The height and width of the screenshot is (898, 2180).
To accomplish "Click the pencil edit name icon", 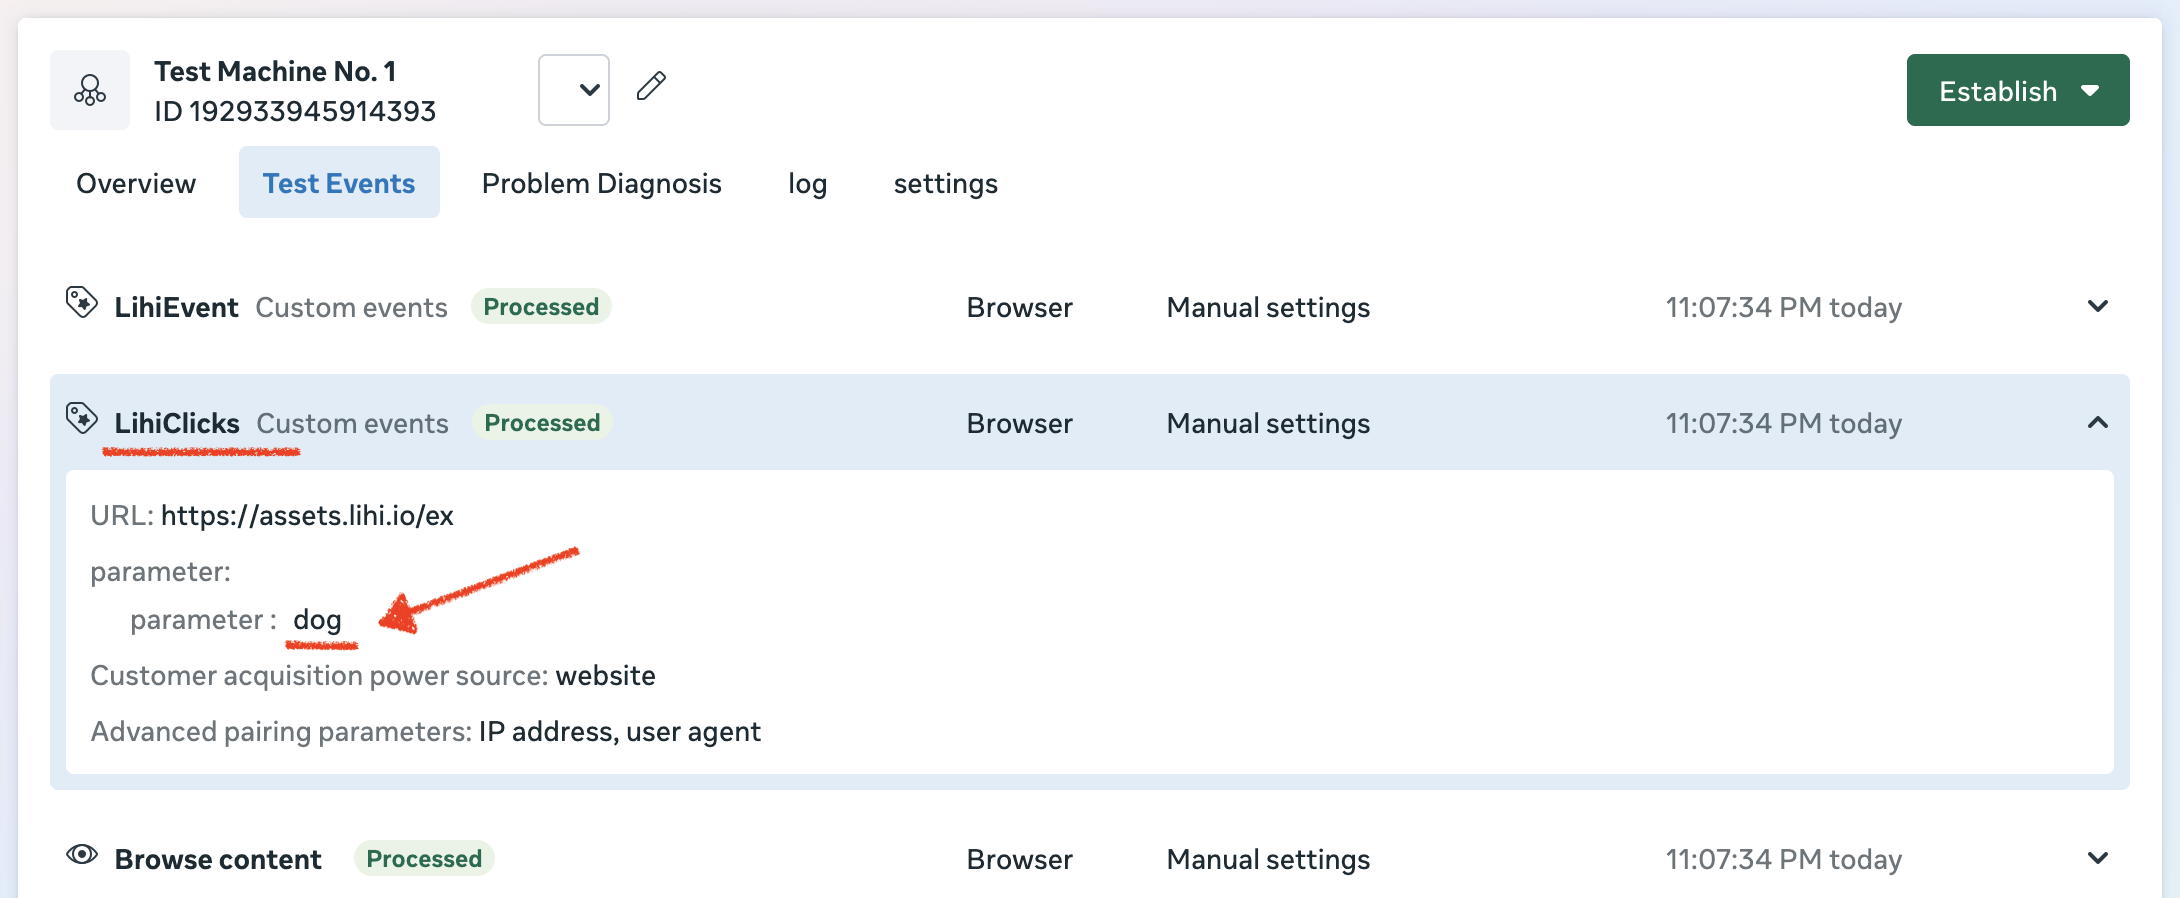I will click(x=651, y=86).
